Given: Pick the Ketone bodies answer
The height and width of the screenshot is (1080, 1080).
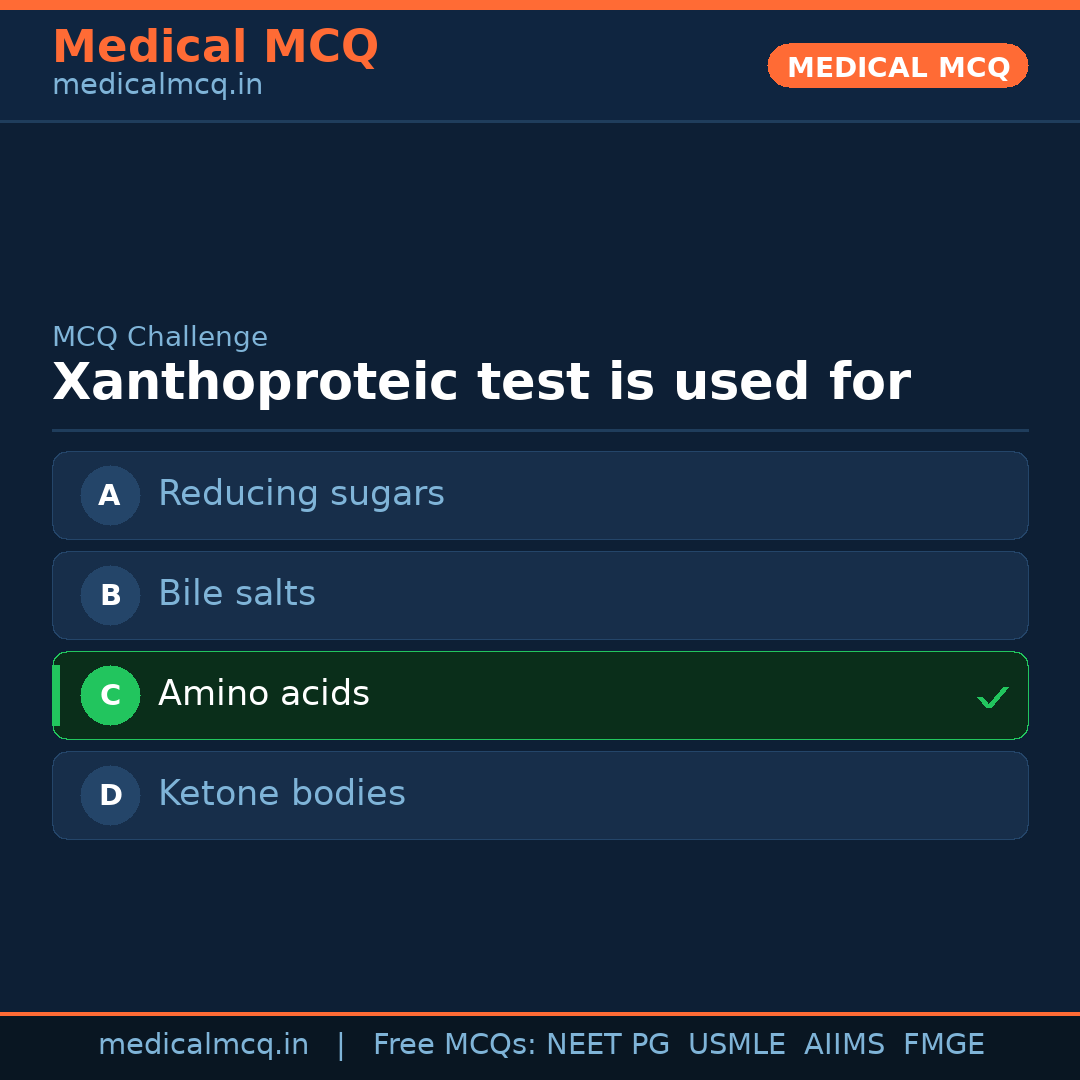Looking at the screenshot, I should point(282,794).
